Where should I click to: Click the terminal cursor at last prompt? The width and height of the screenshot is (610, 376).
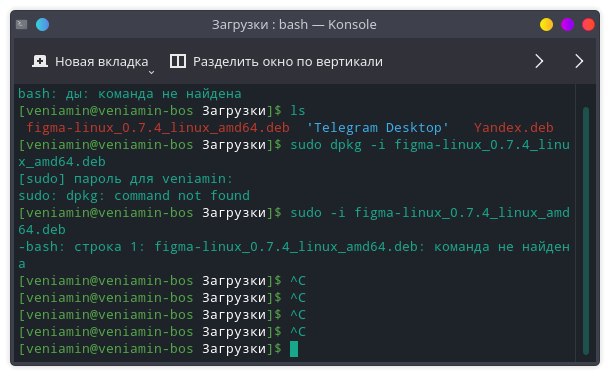(294, 349)
